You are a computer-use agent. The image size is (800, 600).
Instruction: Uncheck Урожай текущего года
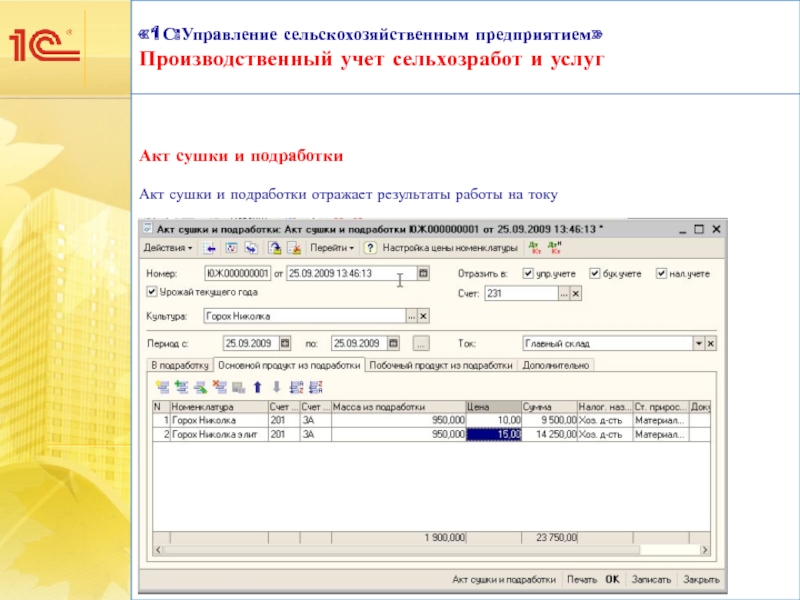point(152,292)
